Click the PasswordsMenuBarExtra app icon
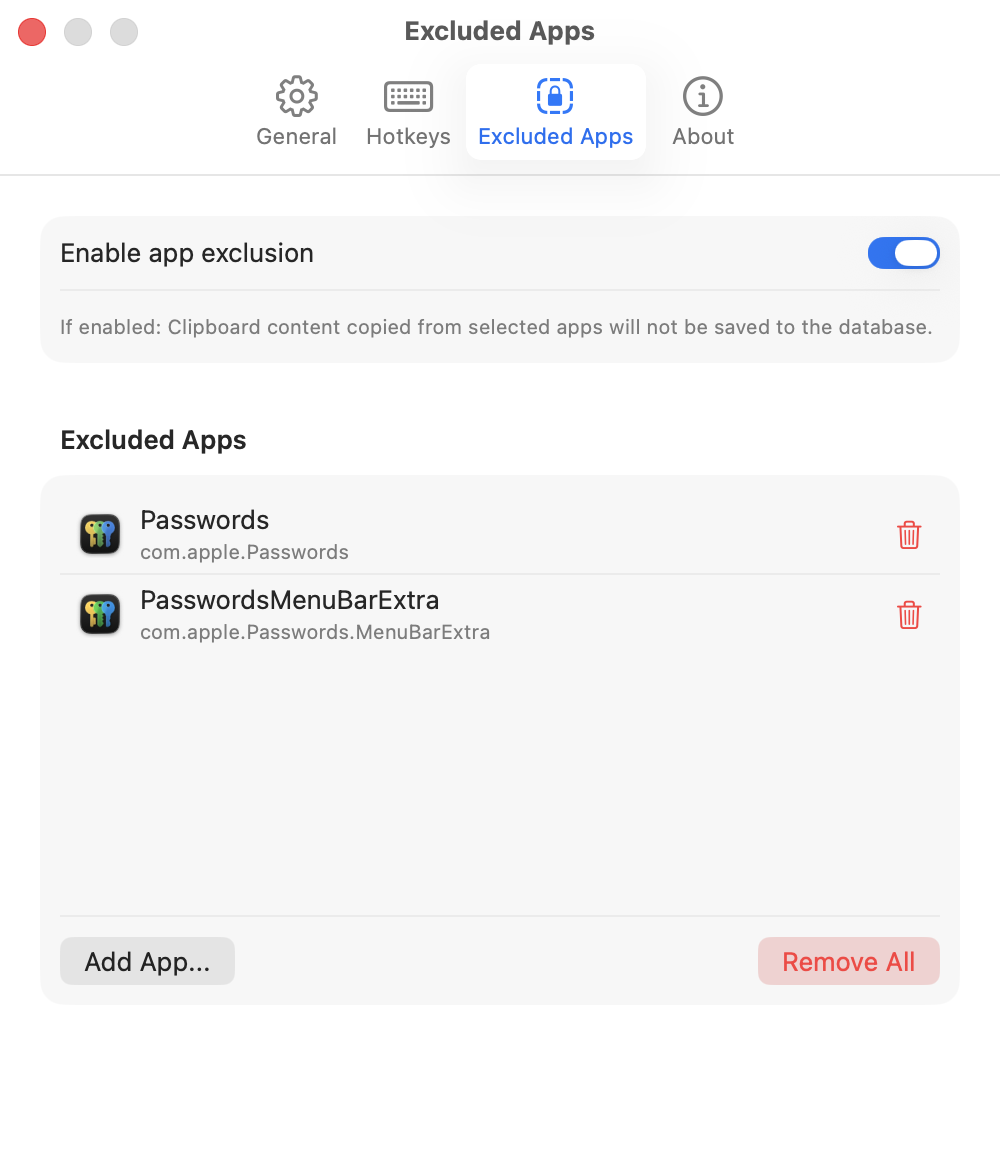This screenshot has height=1176, width=1000. (x=99, y=613)
